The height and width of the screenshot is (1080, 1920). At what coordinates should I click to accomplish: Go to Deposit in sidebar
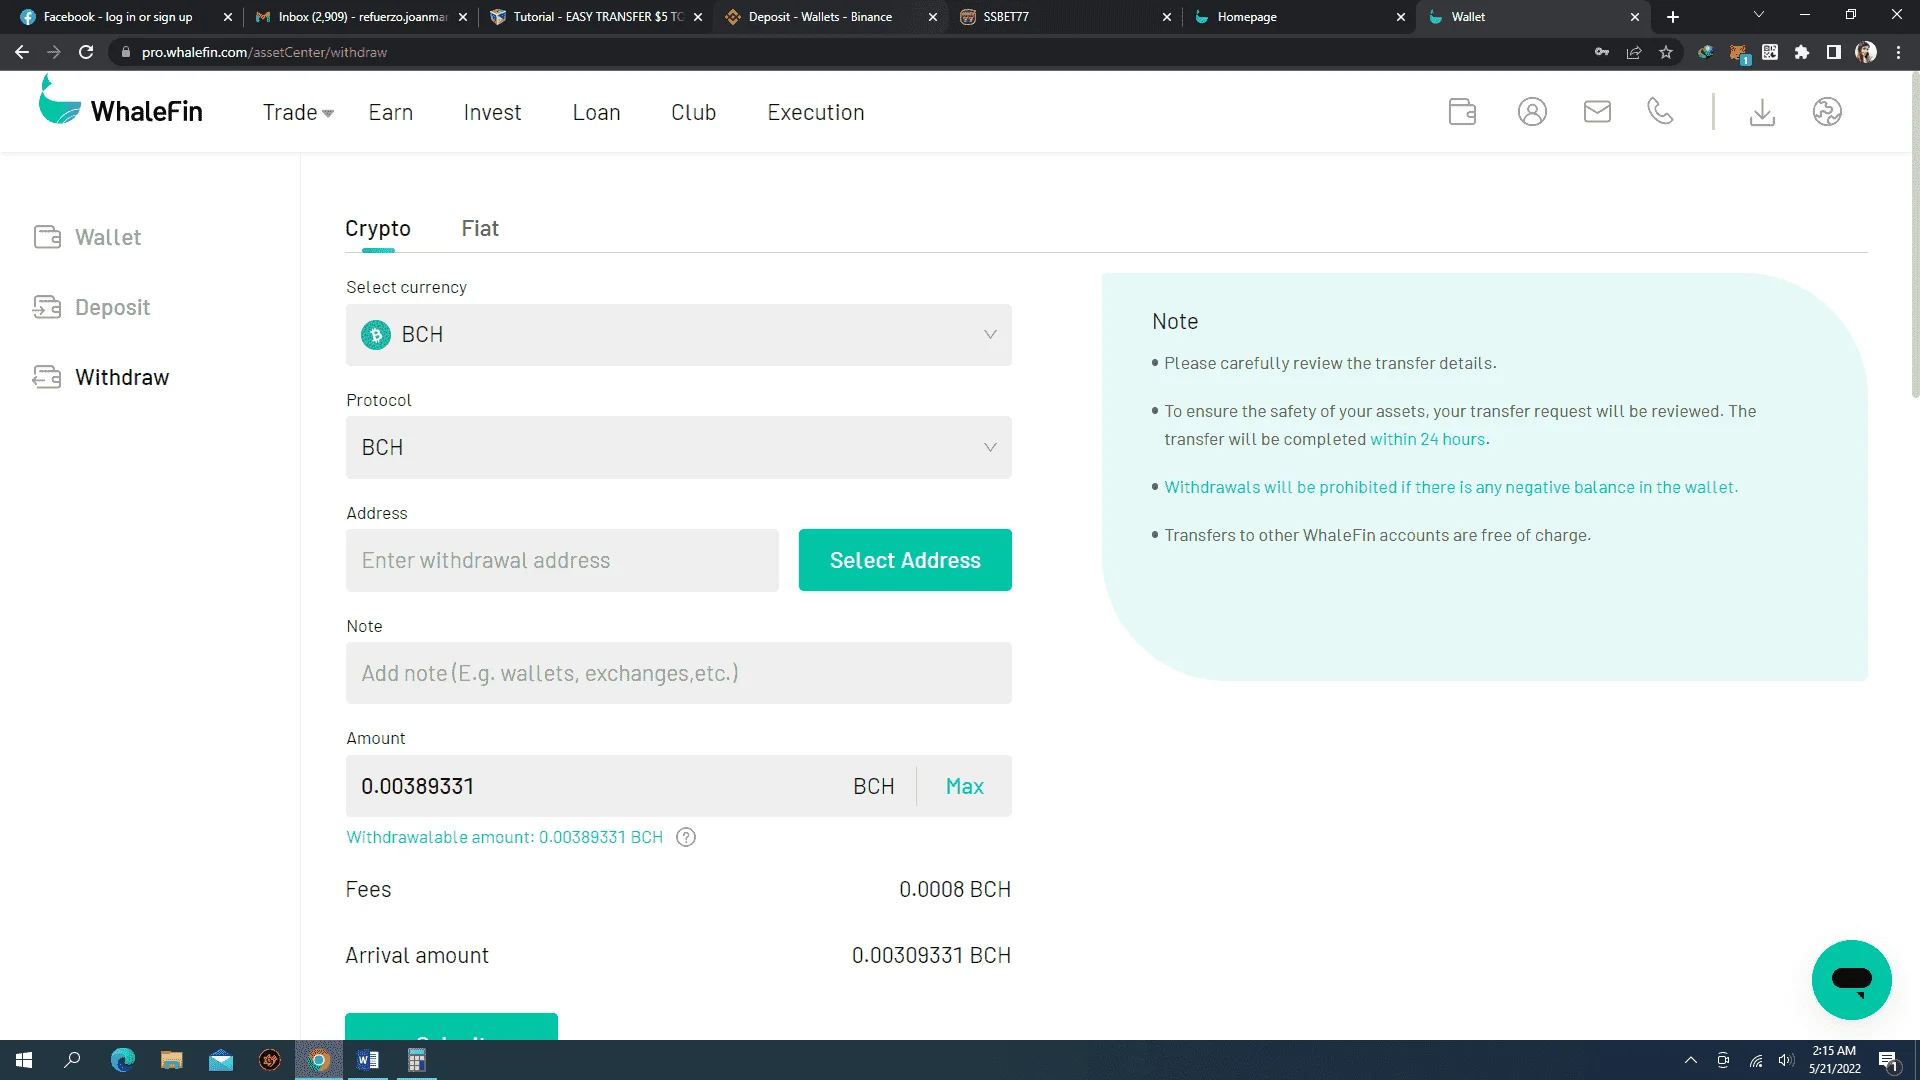click(x=92, y=308)
